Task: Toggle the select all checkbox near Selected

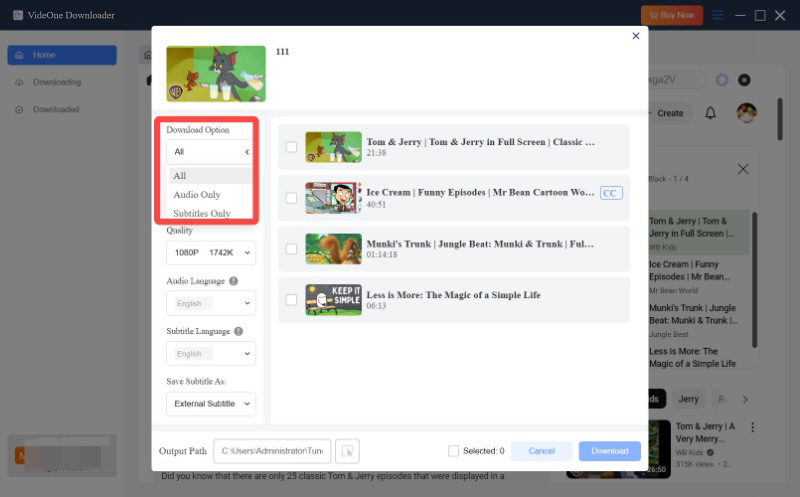Action: tap(454, 451)
